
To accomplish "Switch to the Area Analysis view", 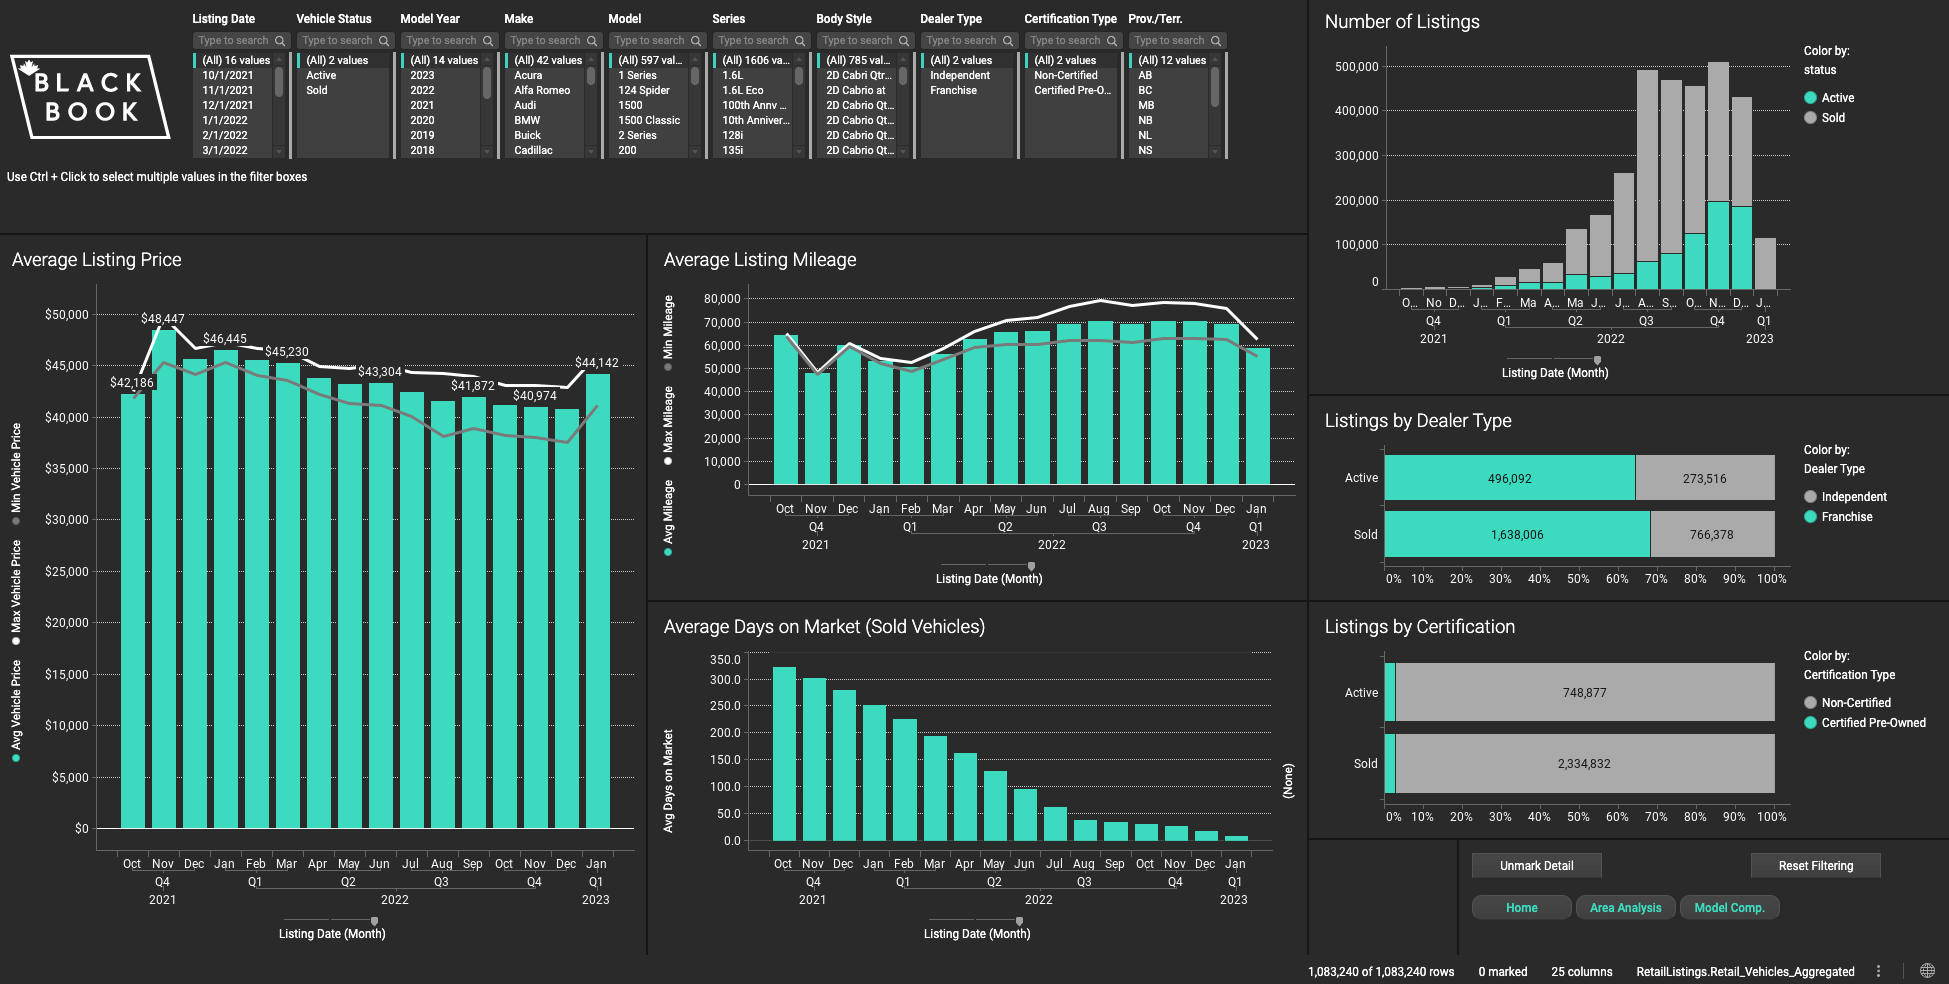I will (x=1625, y=907).
